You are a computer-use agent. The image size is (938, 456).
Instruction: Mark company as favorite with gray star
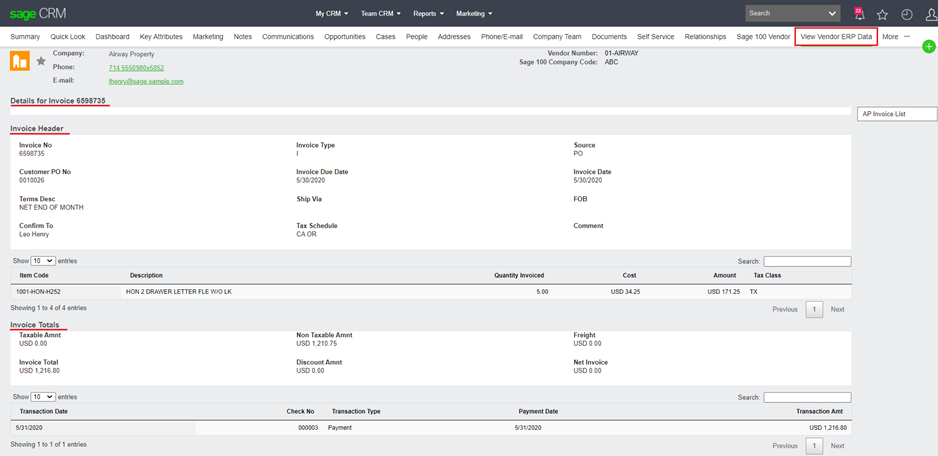(41, 61)
